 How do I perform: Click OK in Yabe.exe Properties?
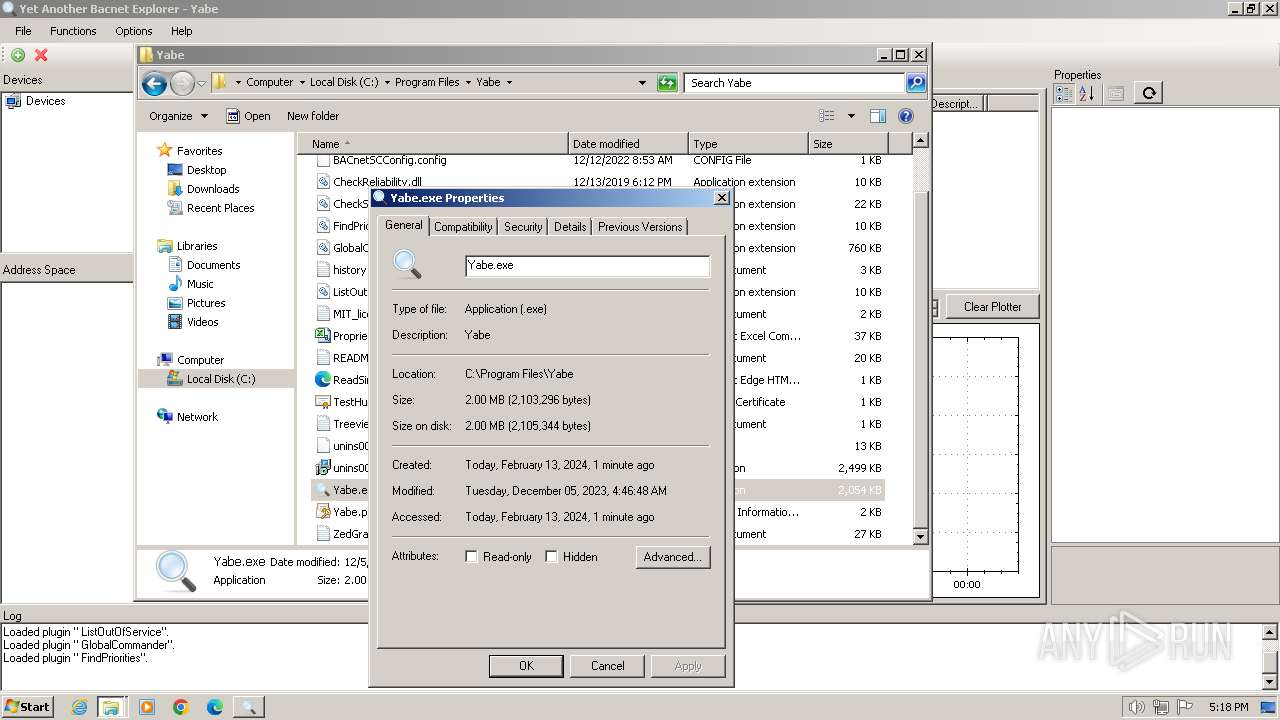[x=526, y=666]
